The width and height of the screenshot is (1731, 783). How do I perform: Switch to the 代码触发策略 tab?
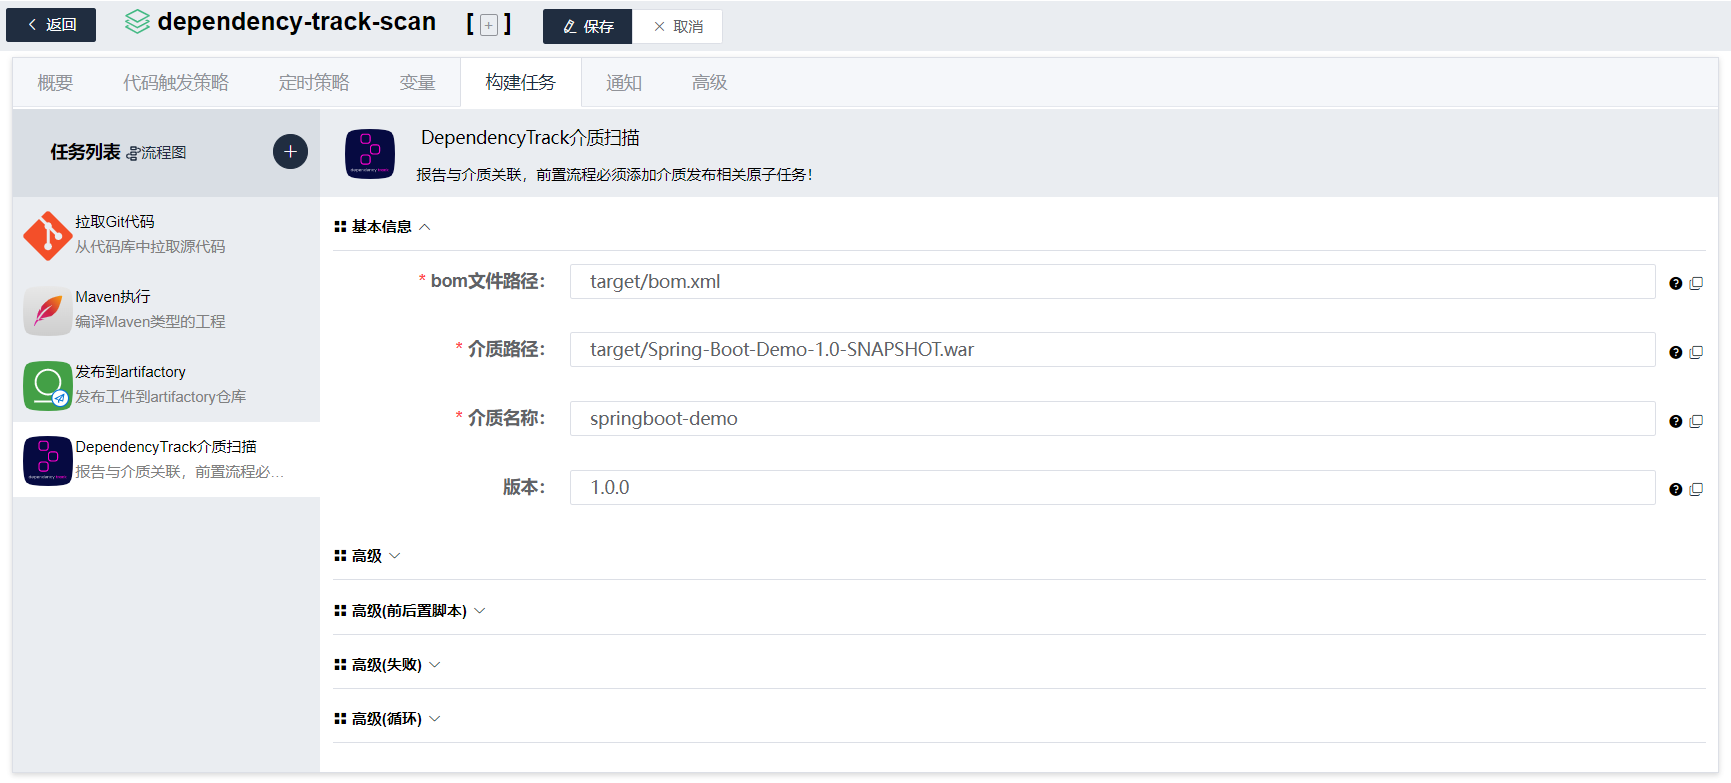pyautogui.click(x=176, y=83)
